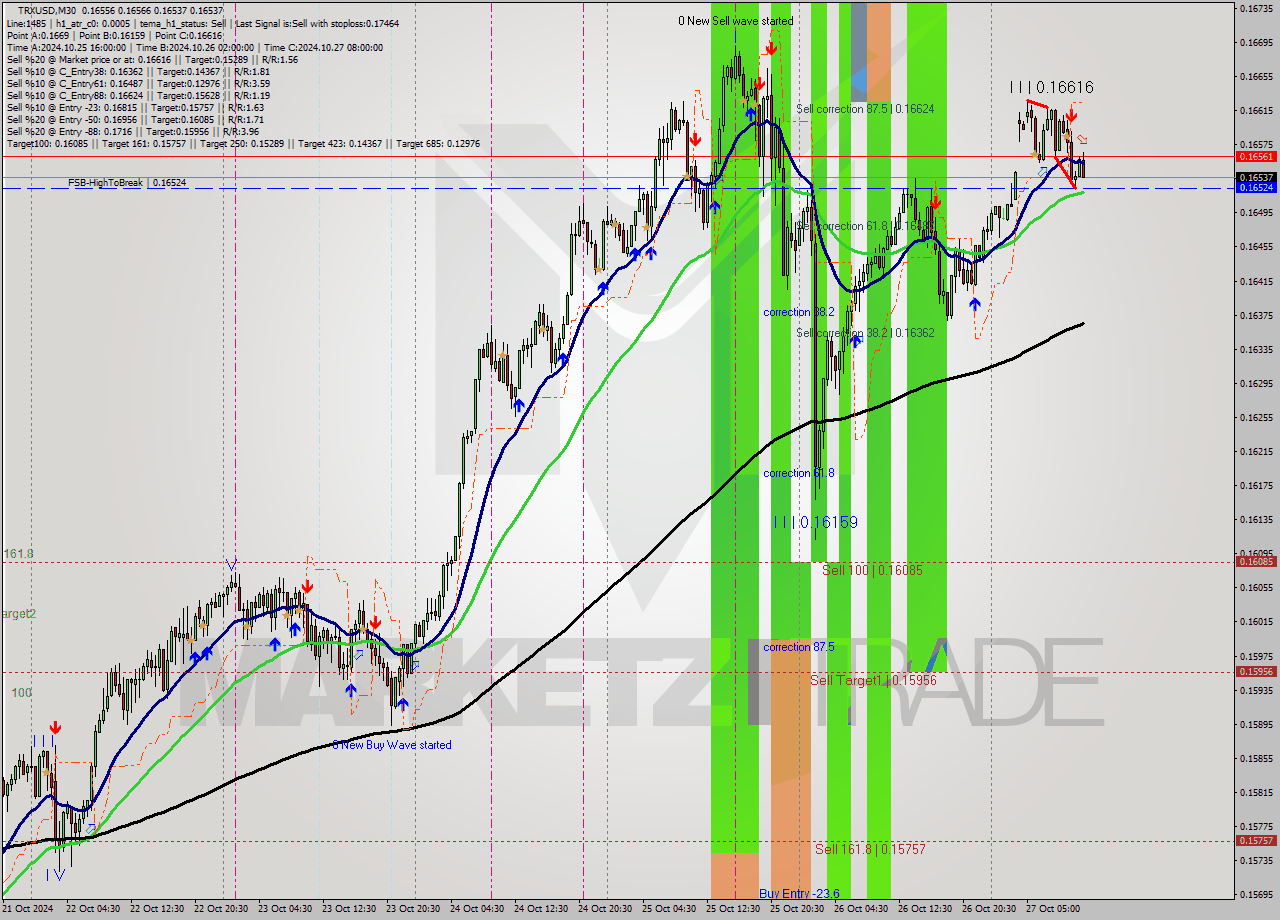Click the 'Sell correction 87.5 | 0.16624' label
The width and height of the screenshot is (1280, 920).
(x=865, y=109)
